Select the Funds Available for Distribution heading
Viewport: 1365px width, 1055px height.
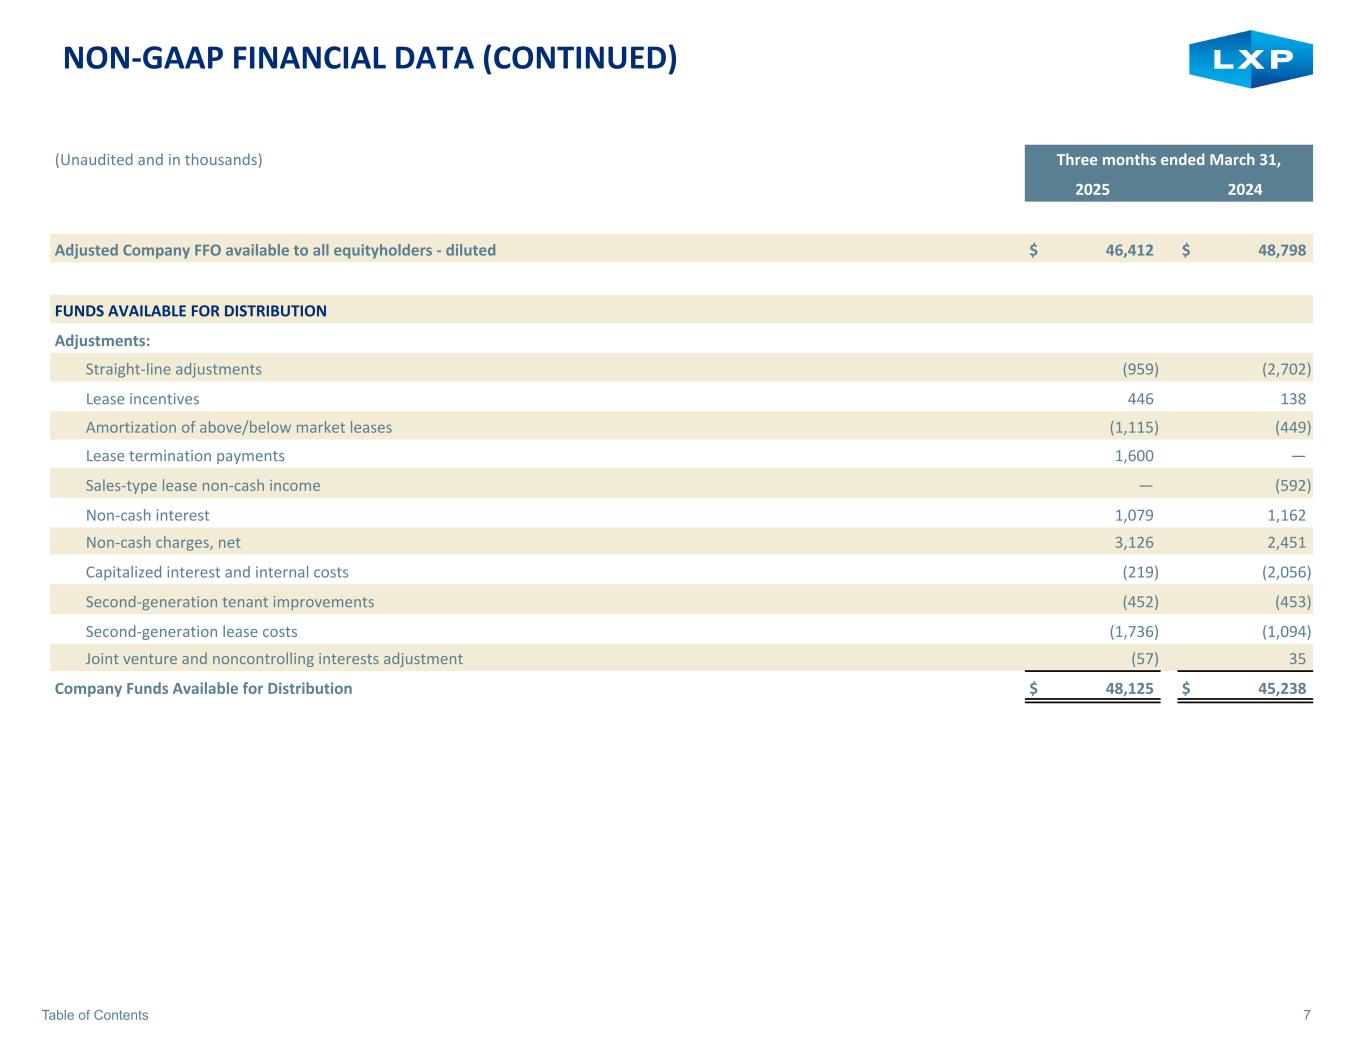pos(190,310)
